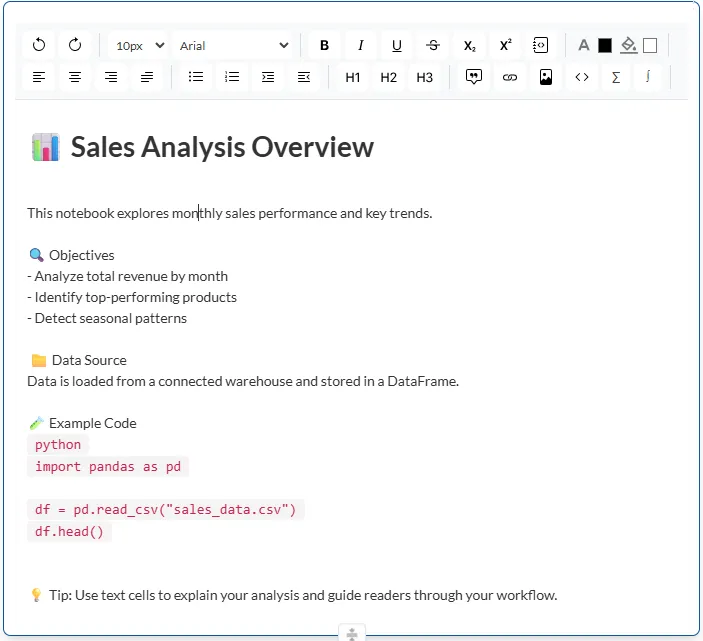Open the white background fill color swatch
This screenshot has width=703, height=641.
(650, 45)
